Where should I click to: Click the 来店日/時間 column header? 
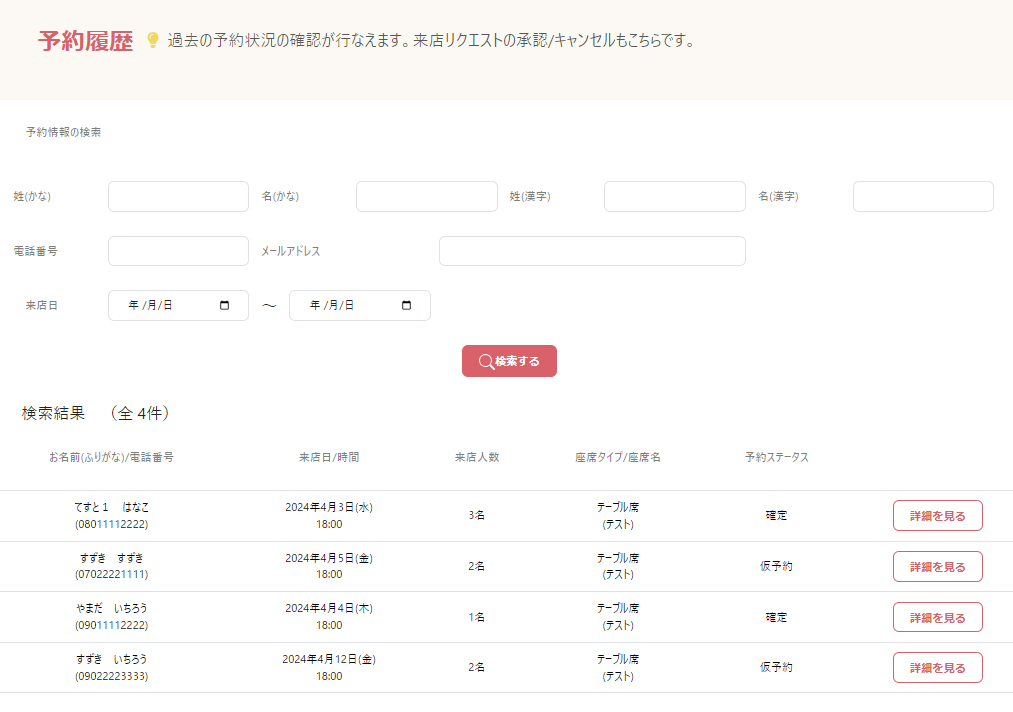[329, 457]
